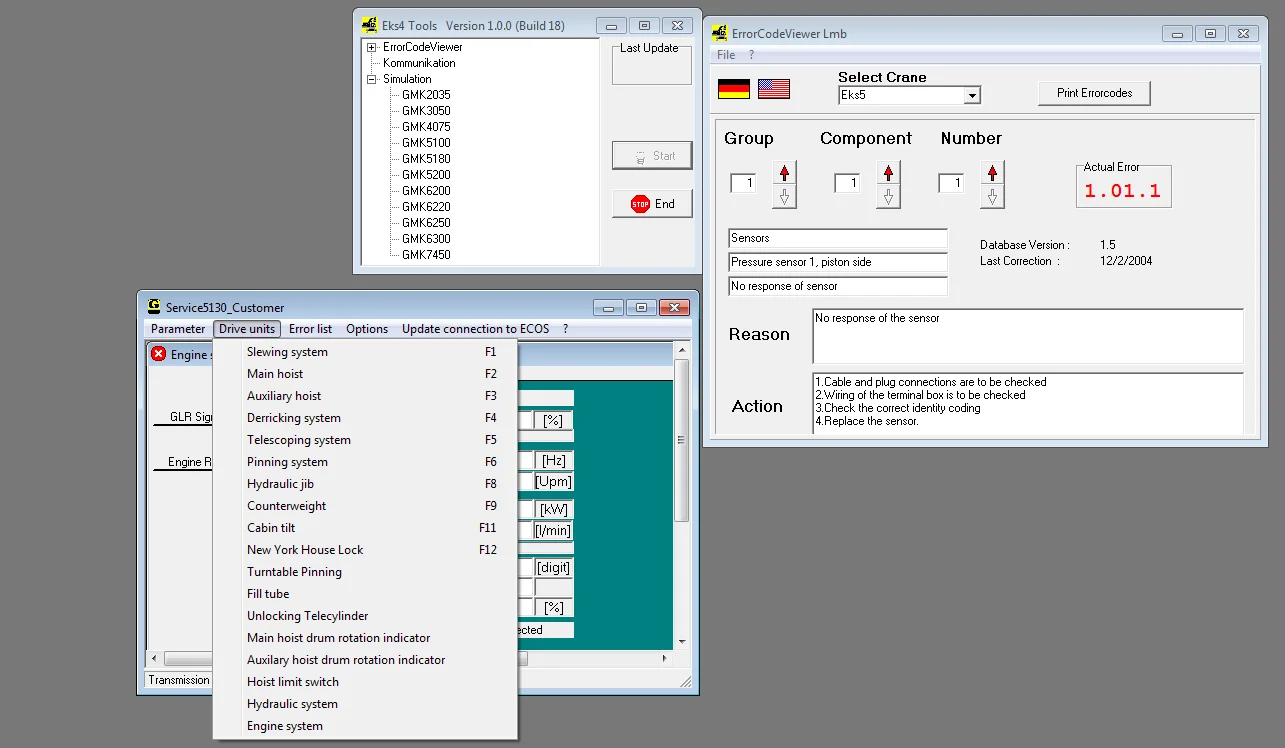Select the German flag language icon
Image resolution: width=1285 pixels, height=748 pixels.
[734, 89]
